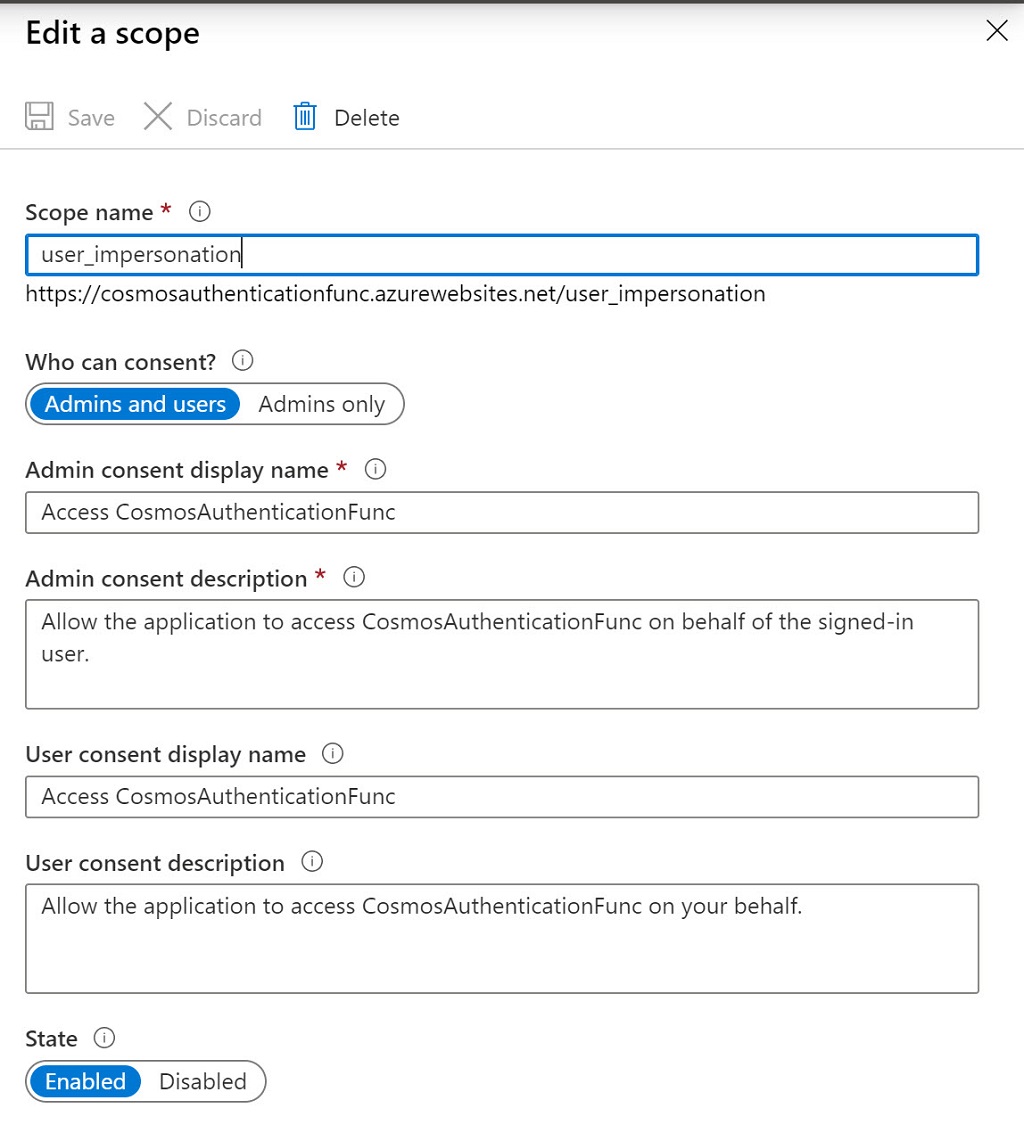Click the info icon beside Who can consent
This screenshot has height=1133, width=1024.
(x=242, y=361)
